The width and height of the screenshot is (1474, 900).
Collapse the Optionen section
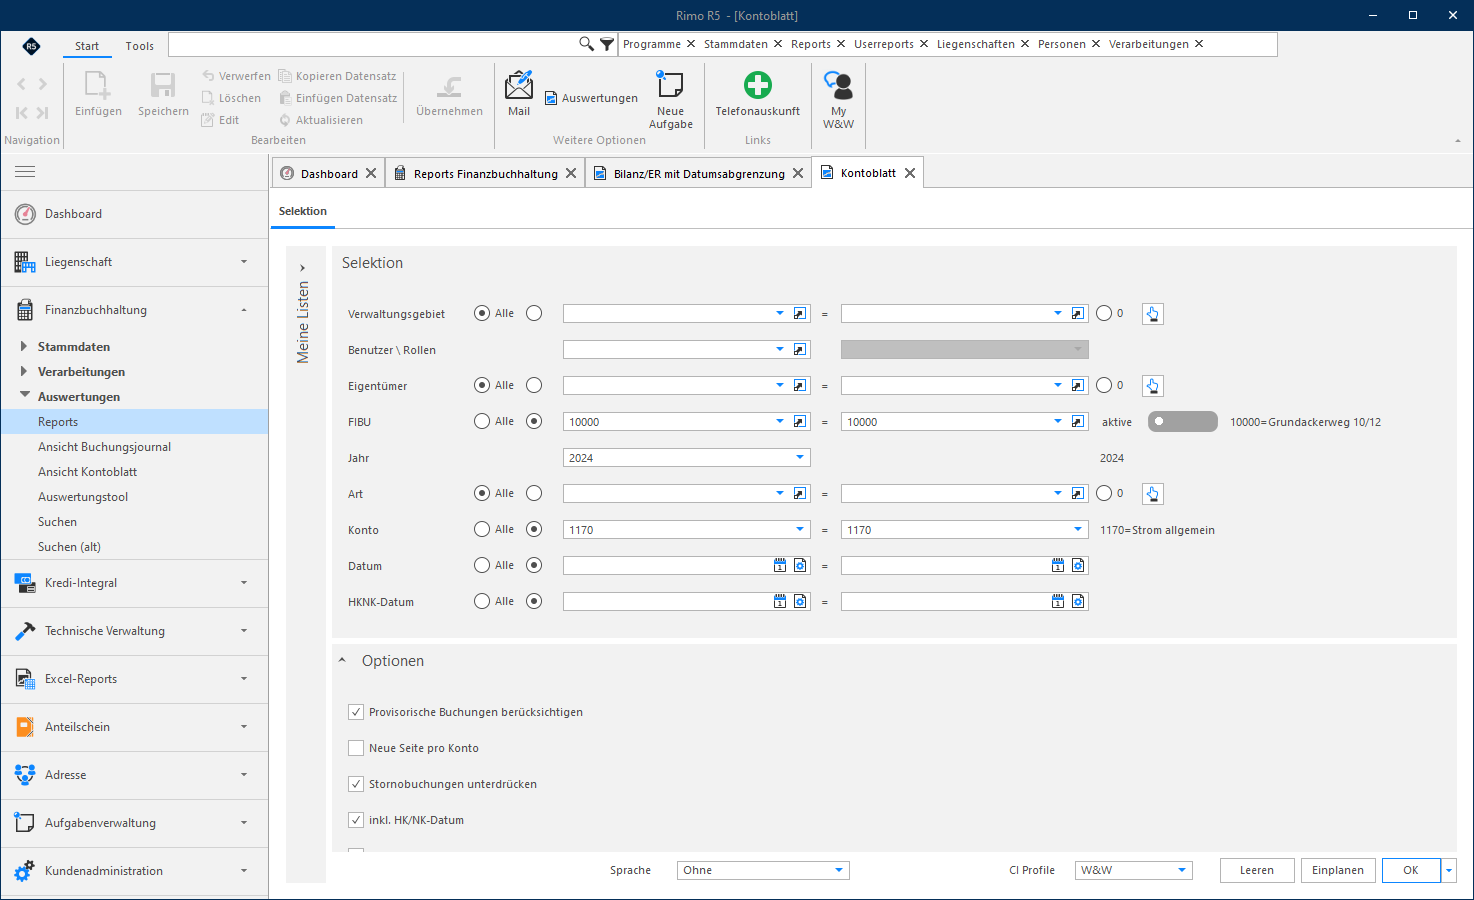coord(342,661)
